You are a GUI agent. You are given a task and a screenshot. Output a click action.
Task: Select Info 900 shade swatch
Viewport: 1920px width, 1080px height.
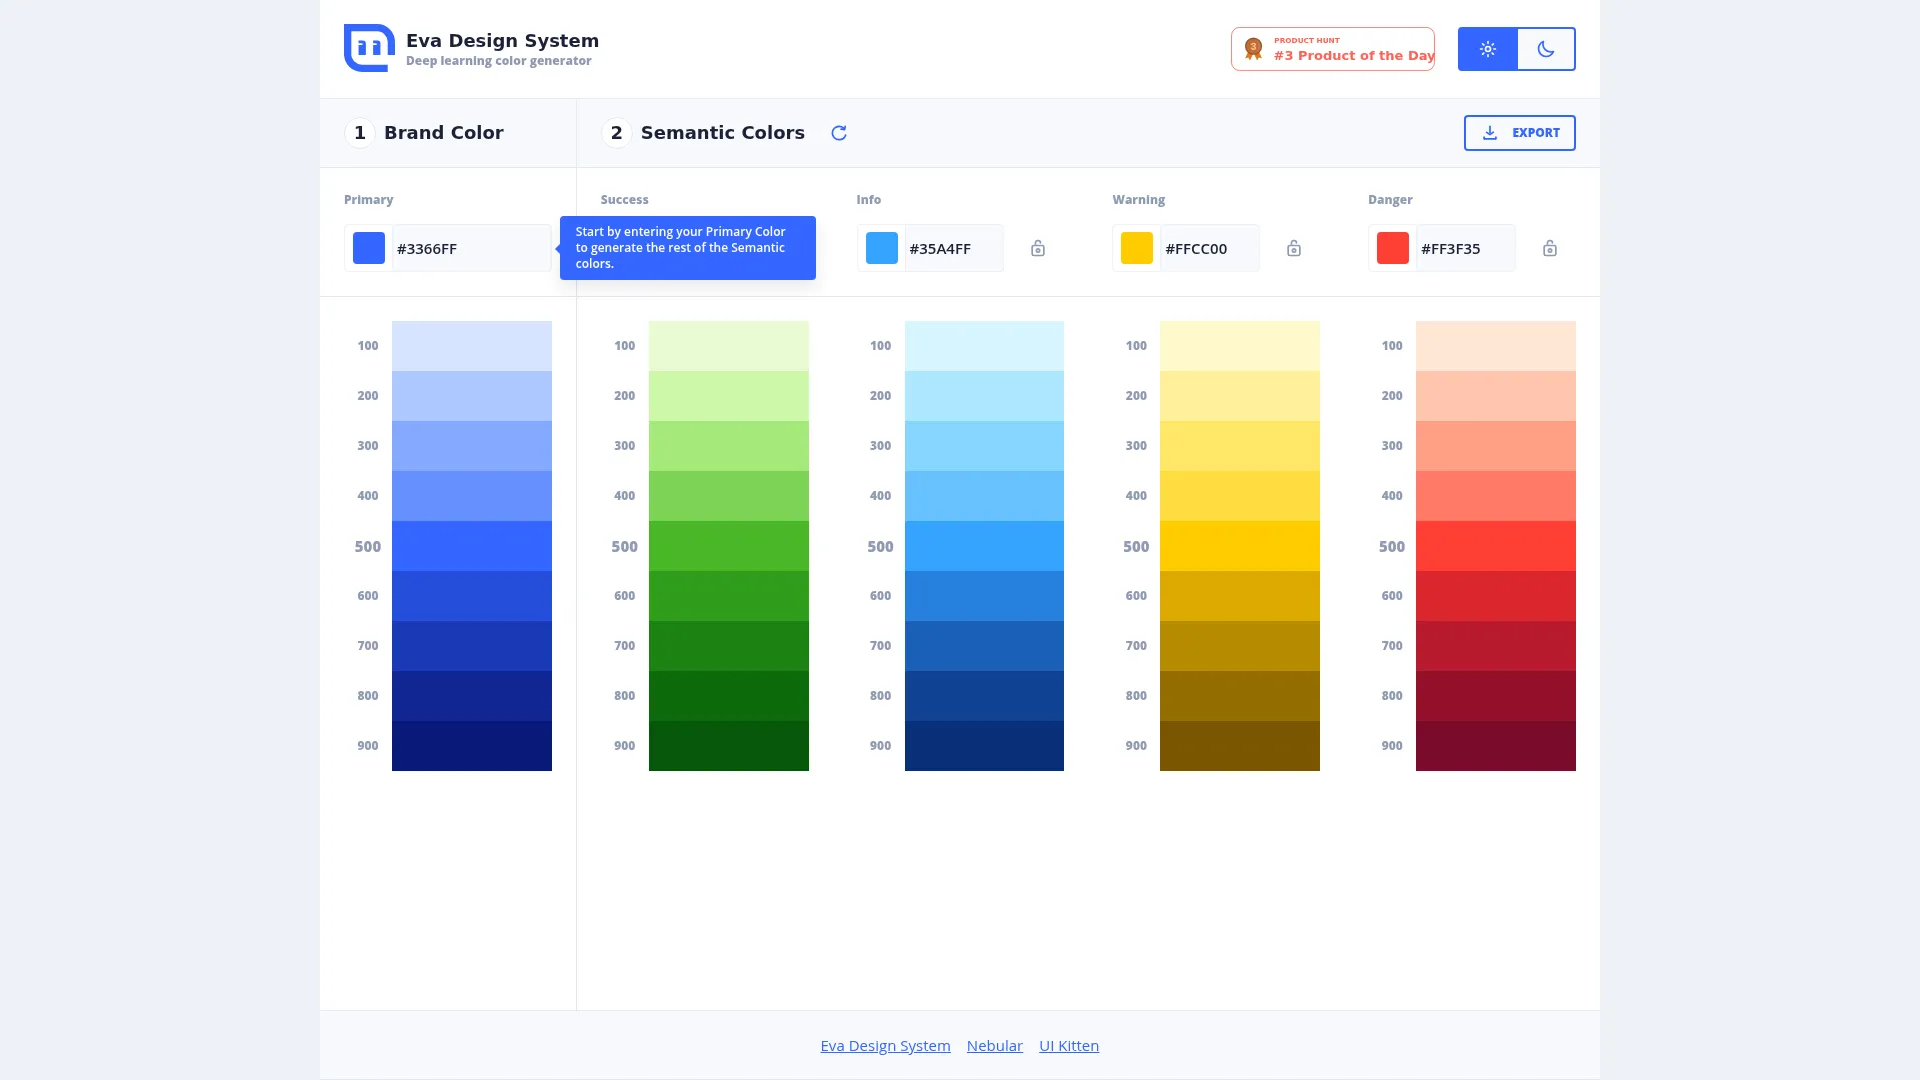coord(984,746)
